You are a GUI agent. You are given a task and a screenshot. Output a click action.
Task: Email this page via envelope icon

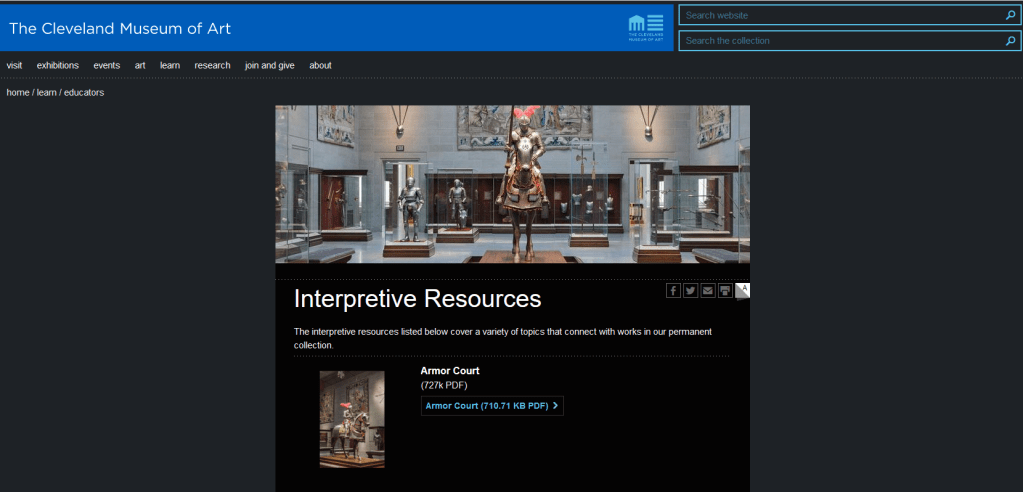click(x=708, y=291)
